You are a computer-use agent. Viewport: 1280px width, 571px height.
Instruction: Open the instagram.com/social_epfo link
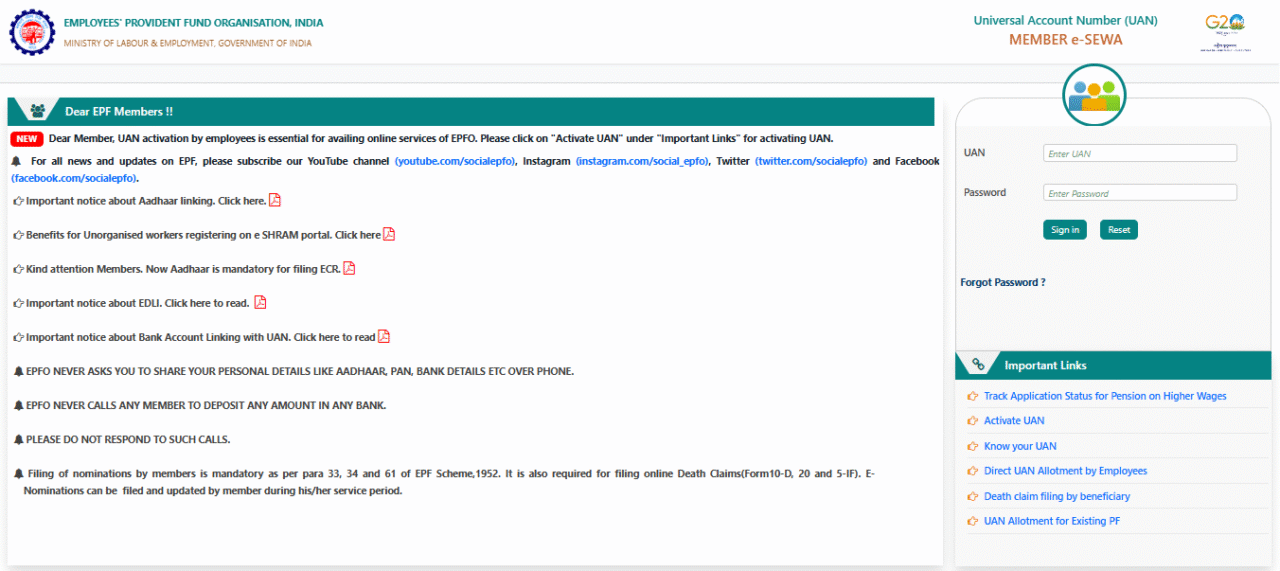coord(642,161)
